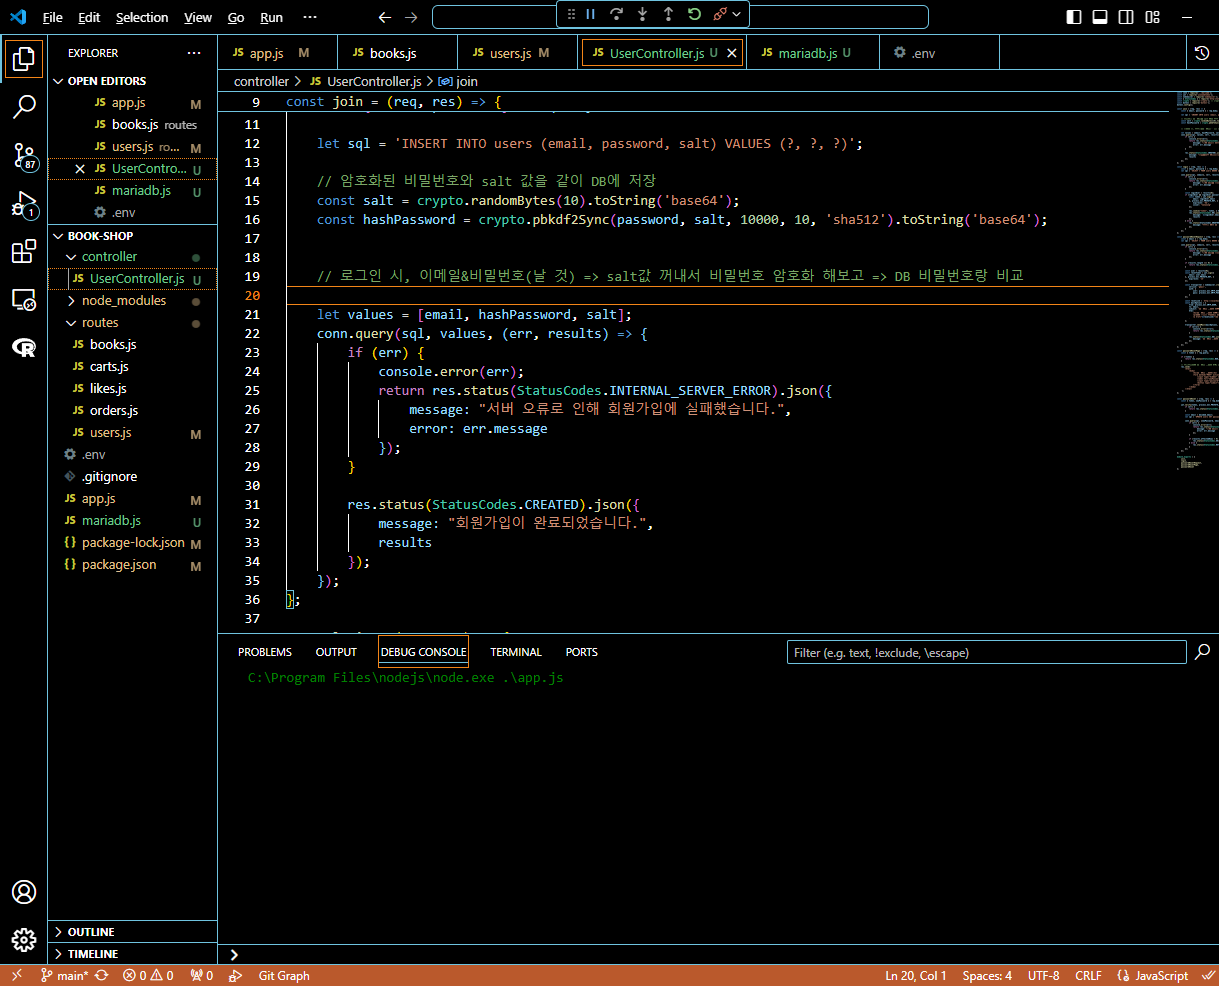Open Explorer more actions ellipsis

[194, 53]
